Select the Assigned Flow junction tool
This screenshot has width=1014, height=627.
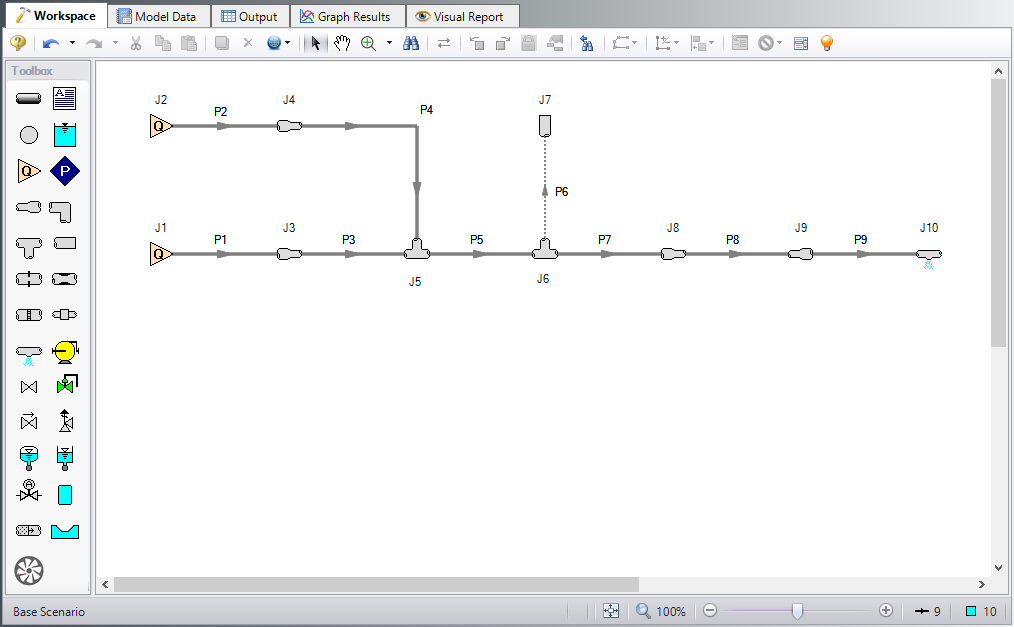coord(28,171)
